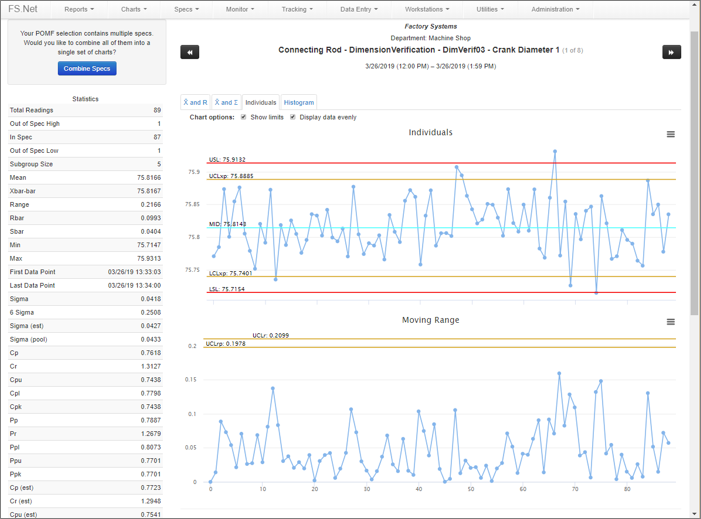This screenshot has width=701, height=519.
Task: Toggle the Show limits checkbox
Action: click(x=243, y=117)
